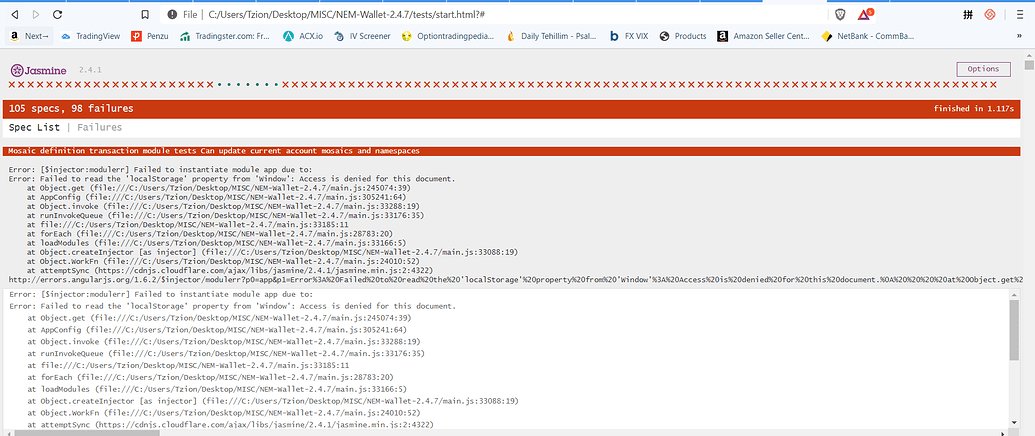The width and height of the screenshot is (1035, 436).
Task: Open the Brave Shields lion icon
Action: [x=840, y=15]
